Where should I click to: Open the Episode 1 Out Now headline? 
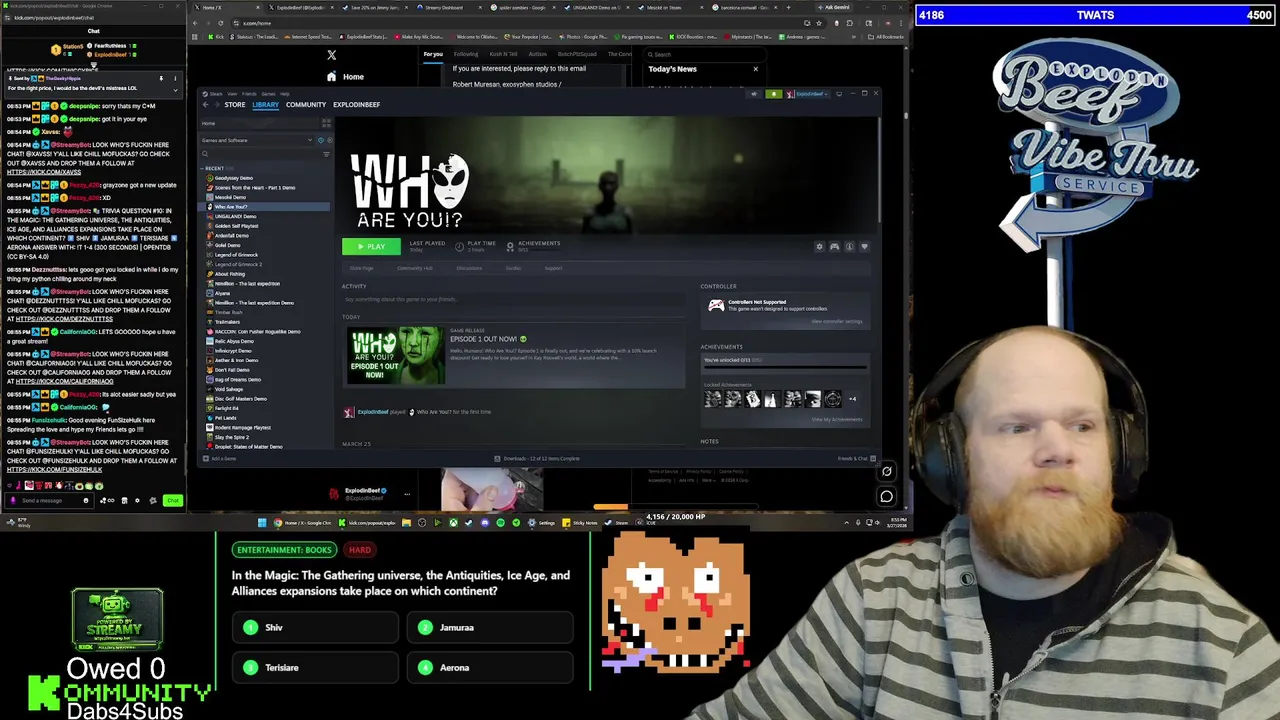pos(488,339)
